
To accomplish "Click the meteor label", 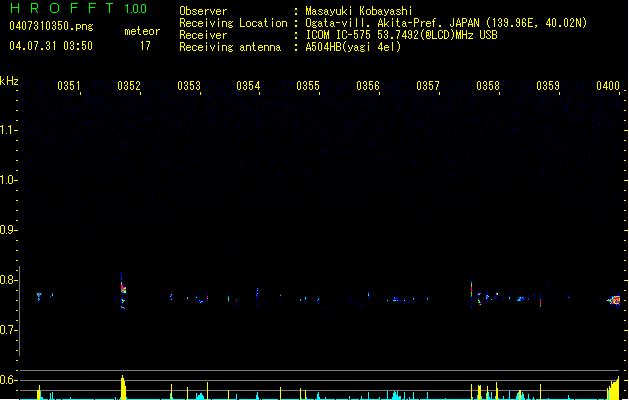I will pyautogui.click(x=142, y=31).
